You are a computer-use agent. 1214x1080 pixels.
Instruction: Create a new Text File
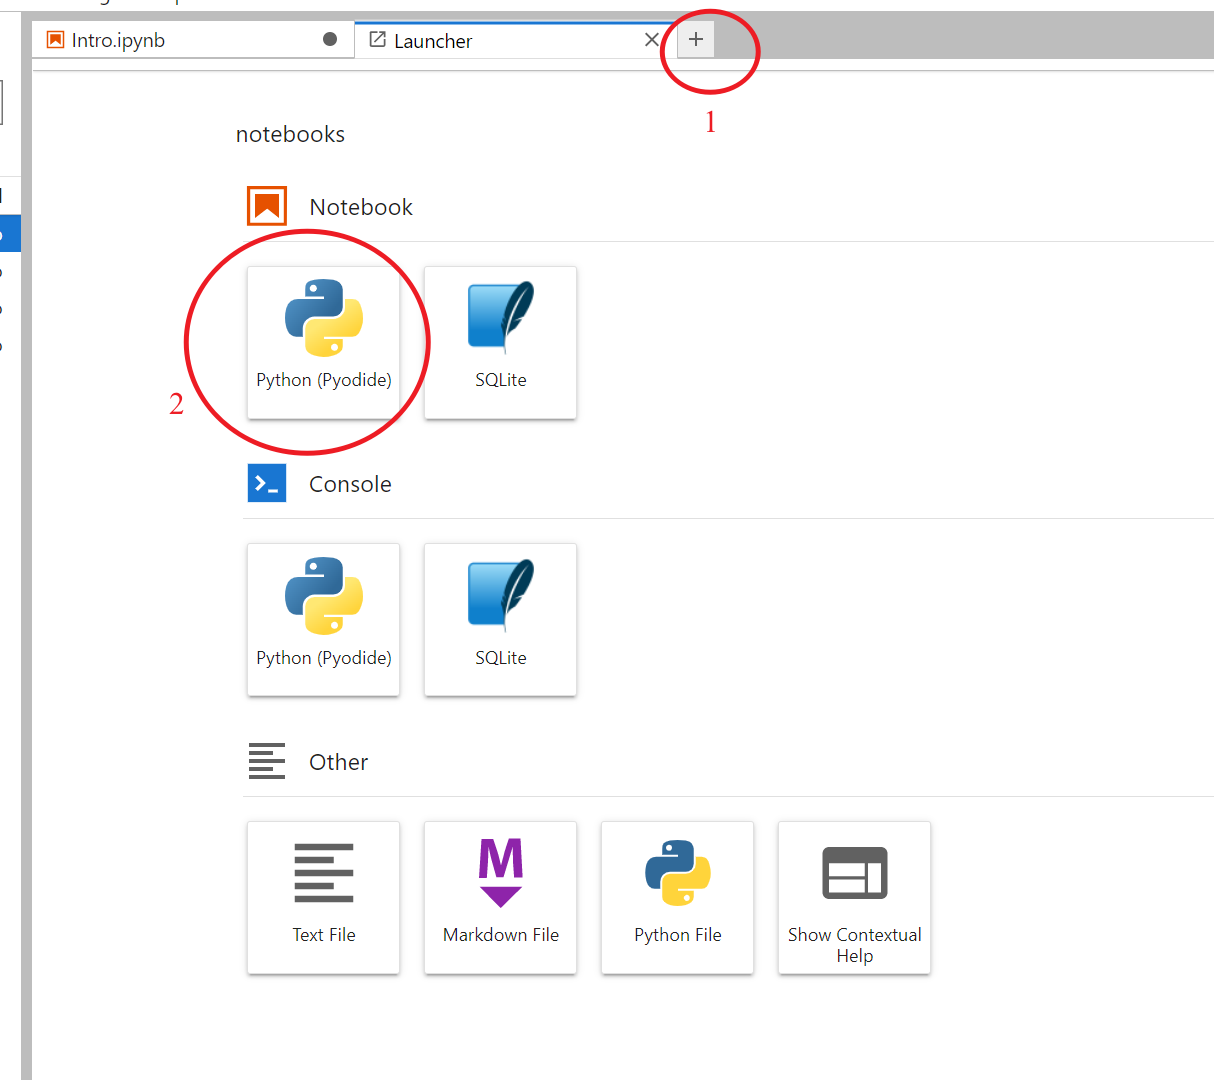(x=324, y=898)
